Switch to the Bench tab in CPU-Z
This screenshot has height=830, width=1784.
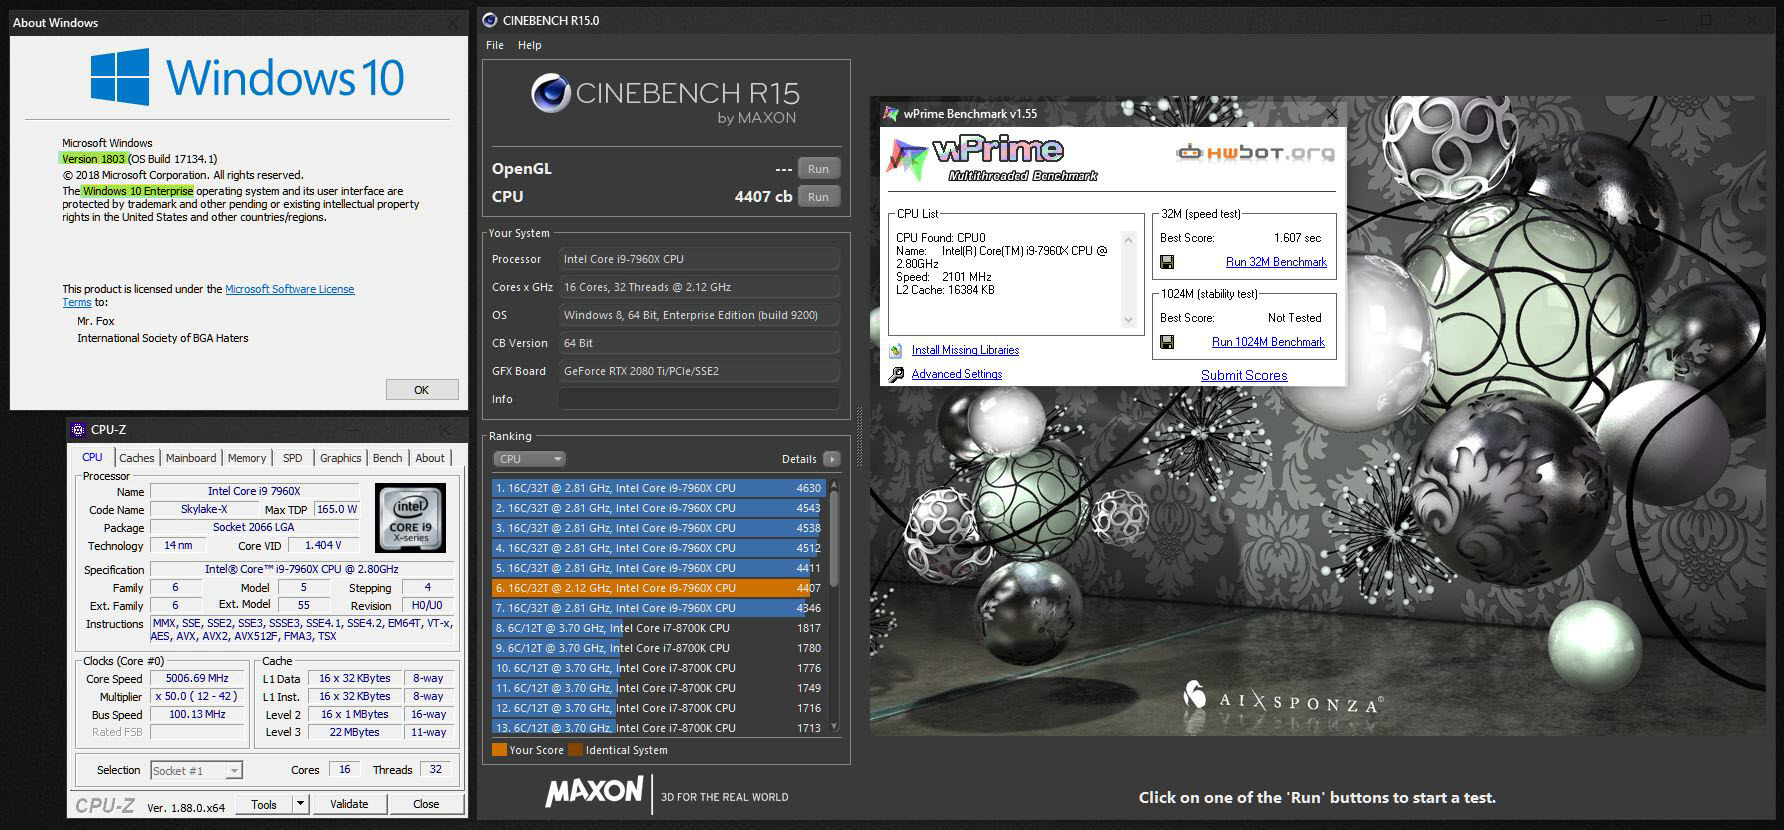click(x=388, y=458)
